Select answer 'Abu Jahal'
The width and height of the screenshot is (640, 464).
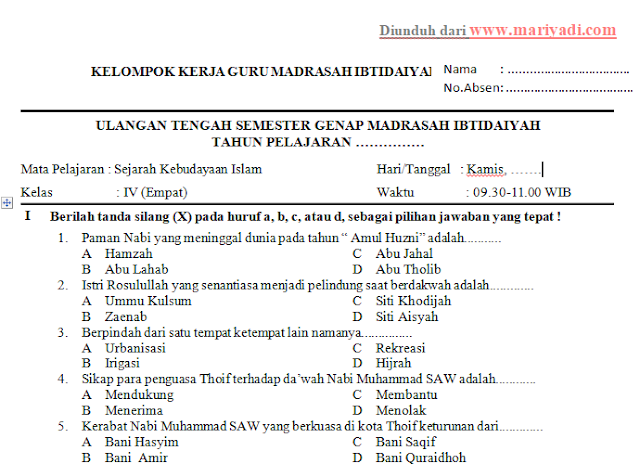click(404, 253)
